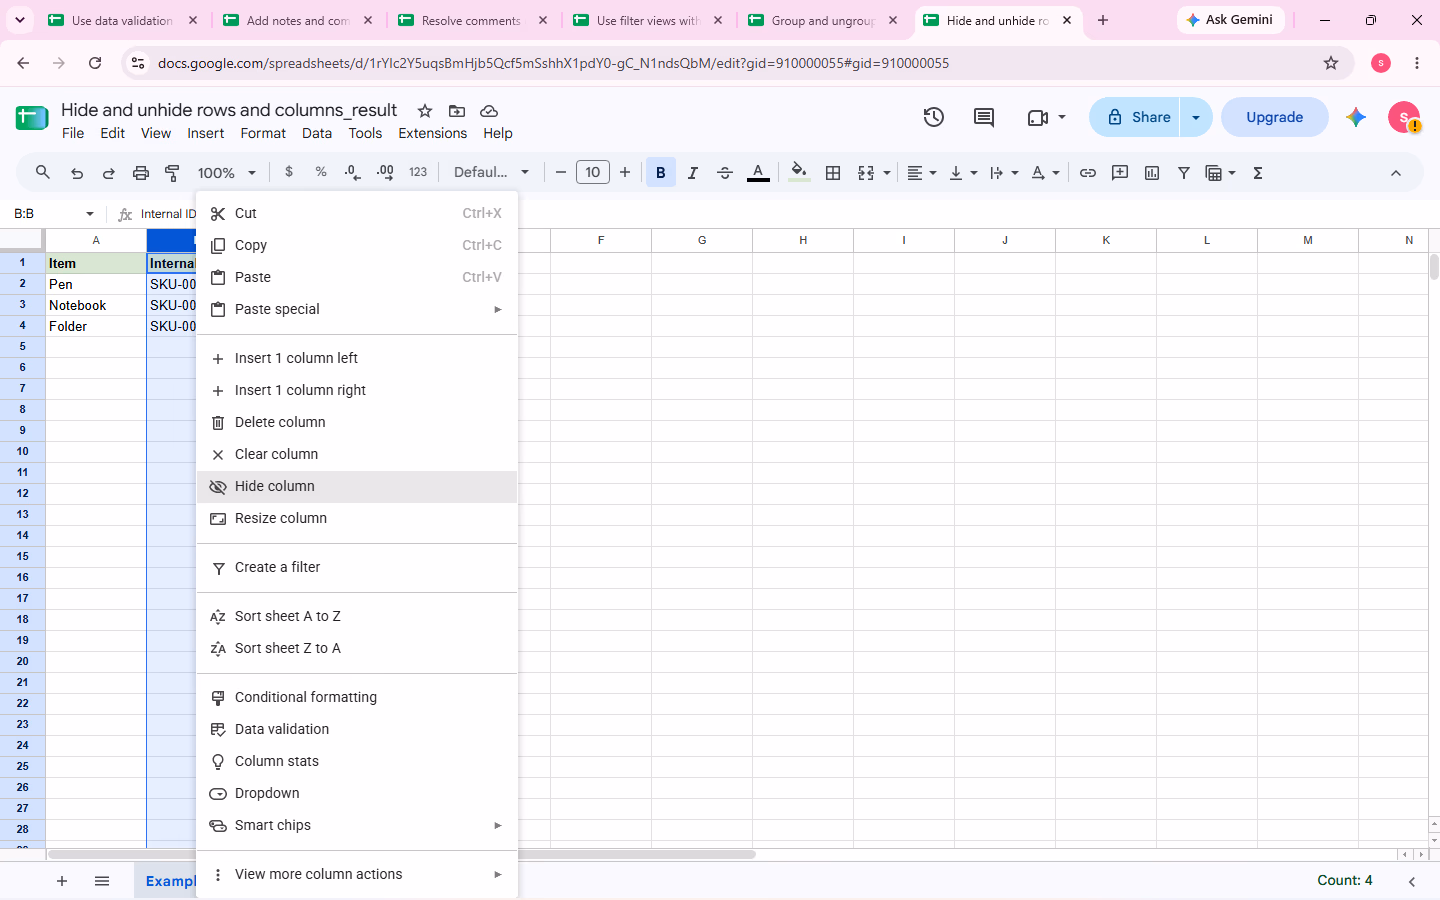Open version history clock icon
1440x900 pixels.
click(934, 117)
